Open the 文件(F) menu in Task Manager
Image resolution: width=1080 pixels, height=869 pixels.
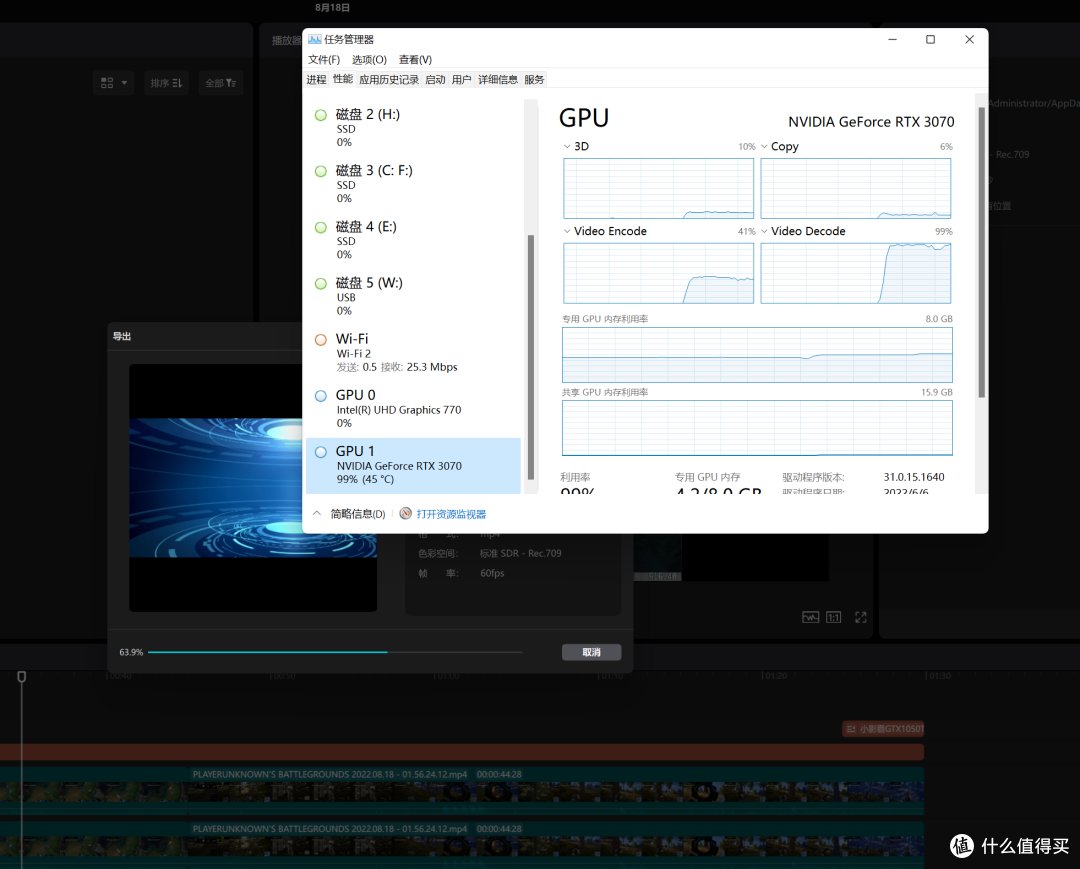point(324,60)
